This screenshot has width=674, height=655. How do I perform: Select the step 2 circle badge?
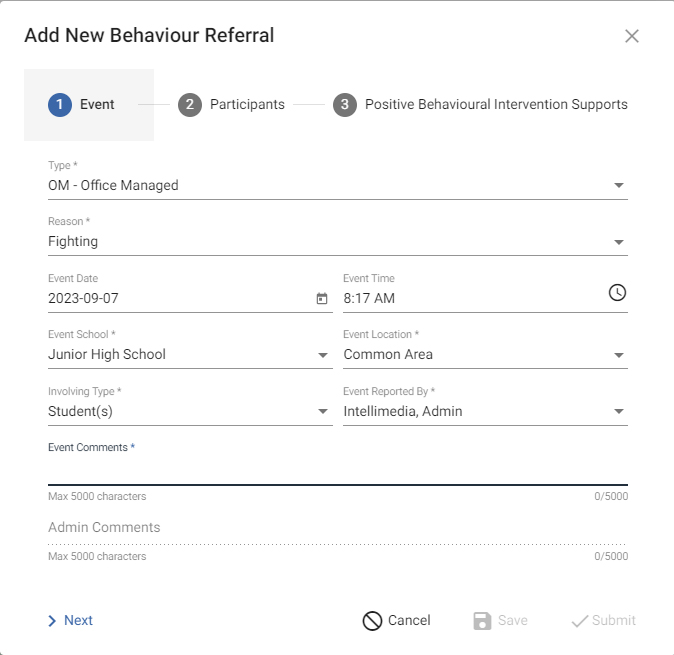point(190,105)
